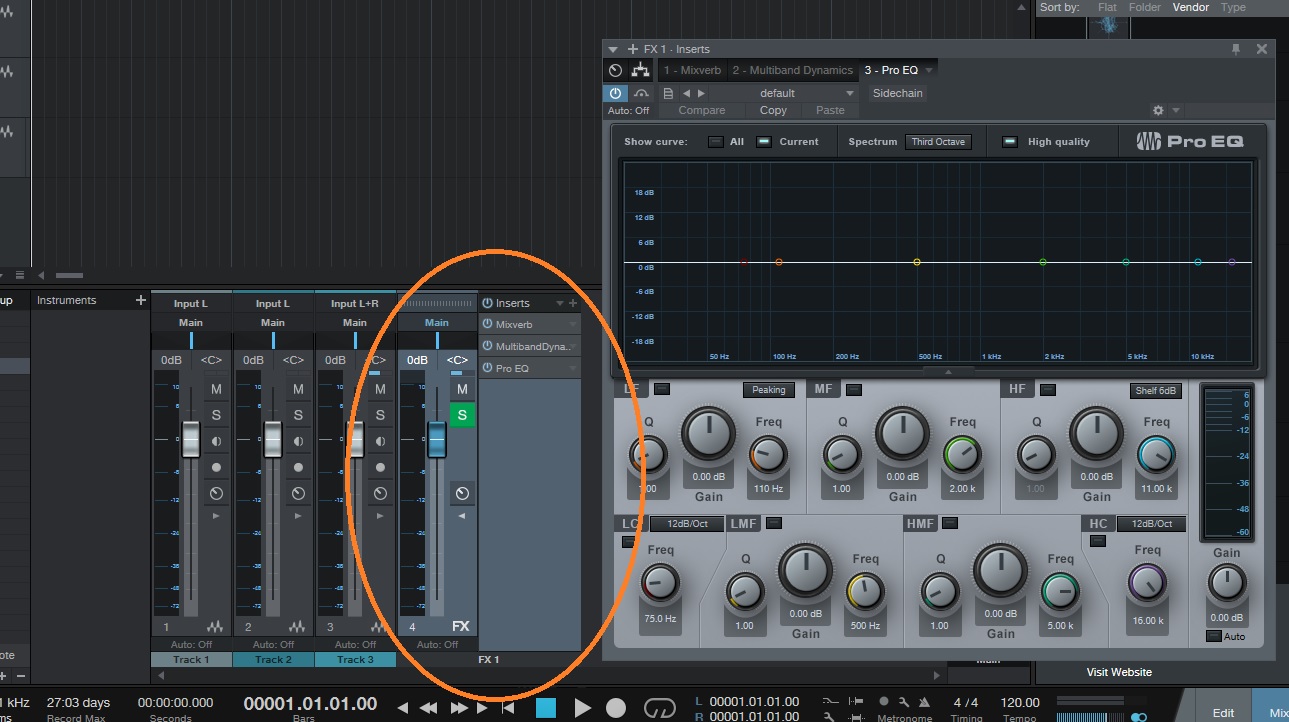Click the Copy button in plugin header
The height and width of the screenshot is (722, 1289).
click(x=773, y=110)
